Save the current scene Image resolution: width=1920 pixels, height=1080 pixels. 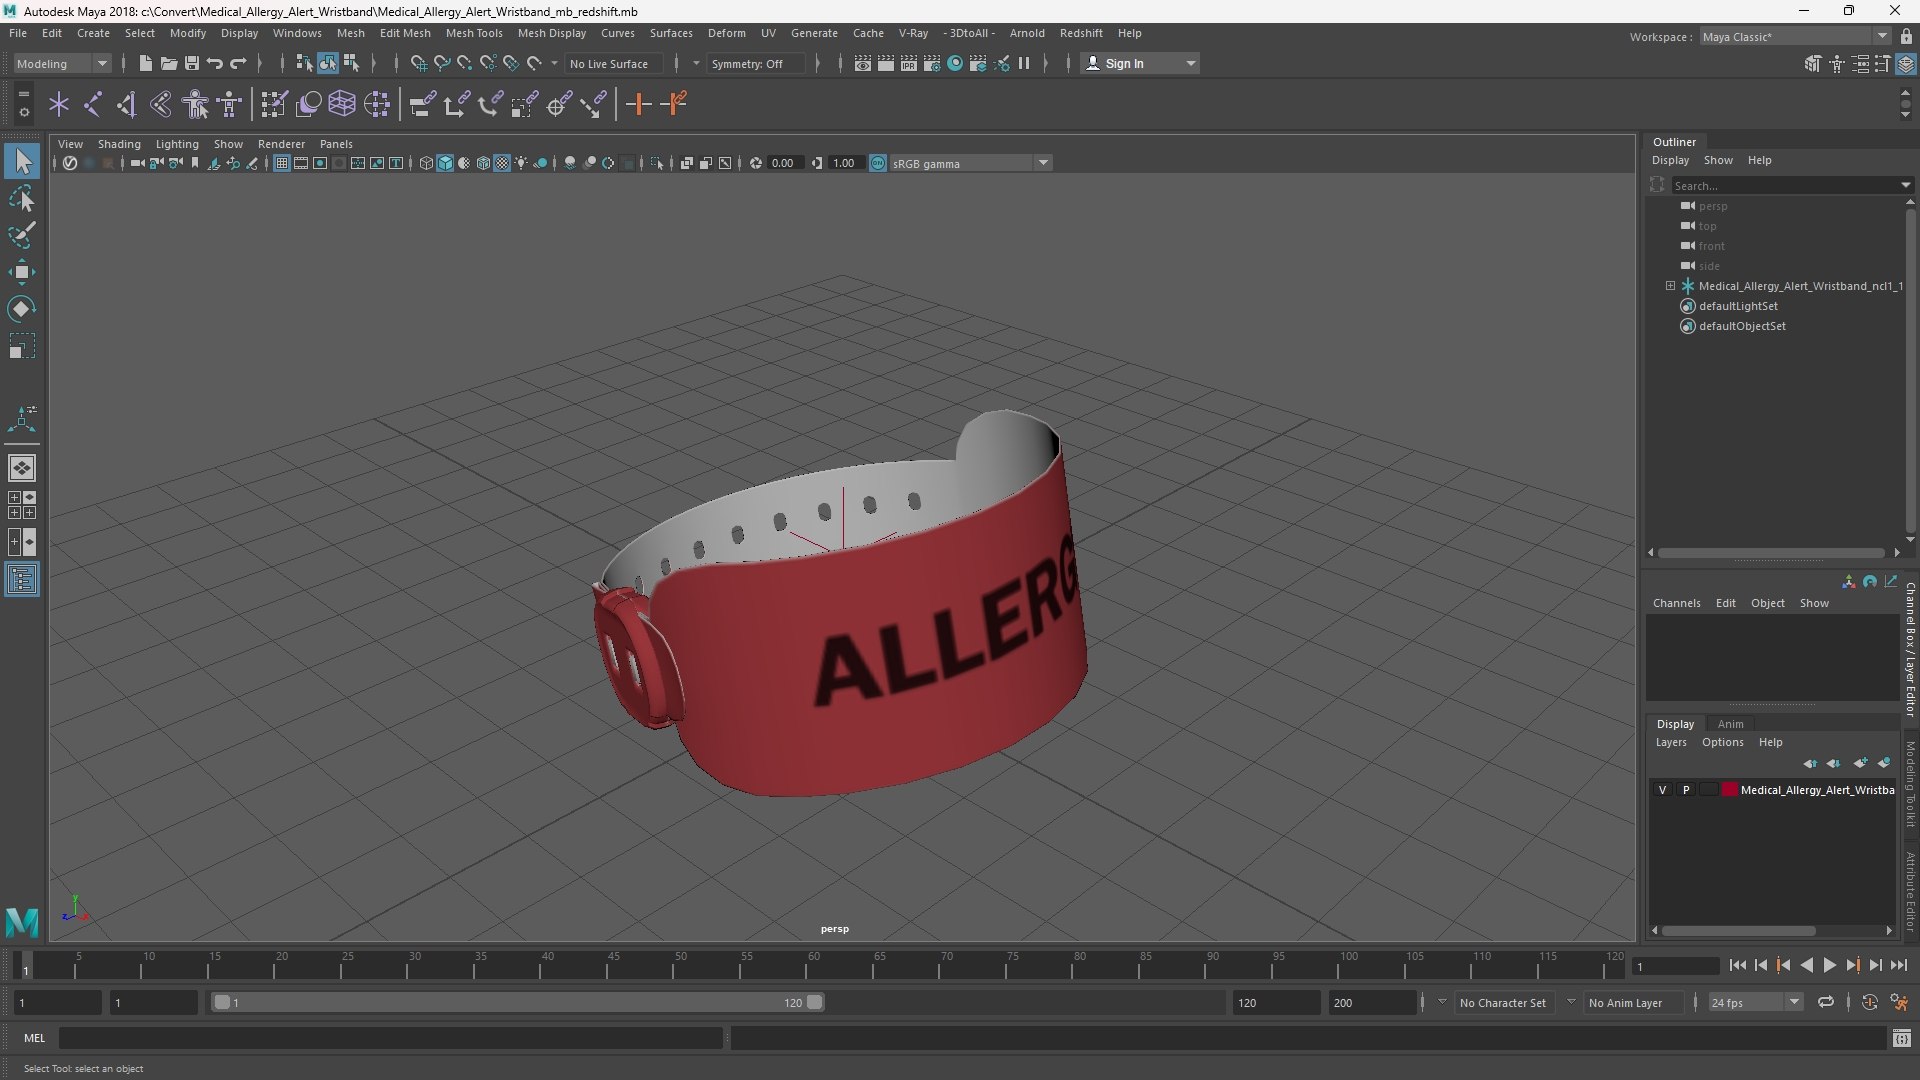pos(192,63)
